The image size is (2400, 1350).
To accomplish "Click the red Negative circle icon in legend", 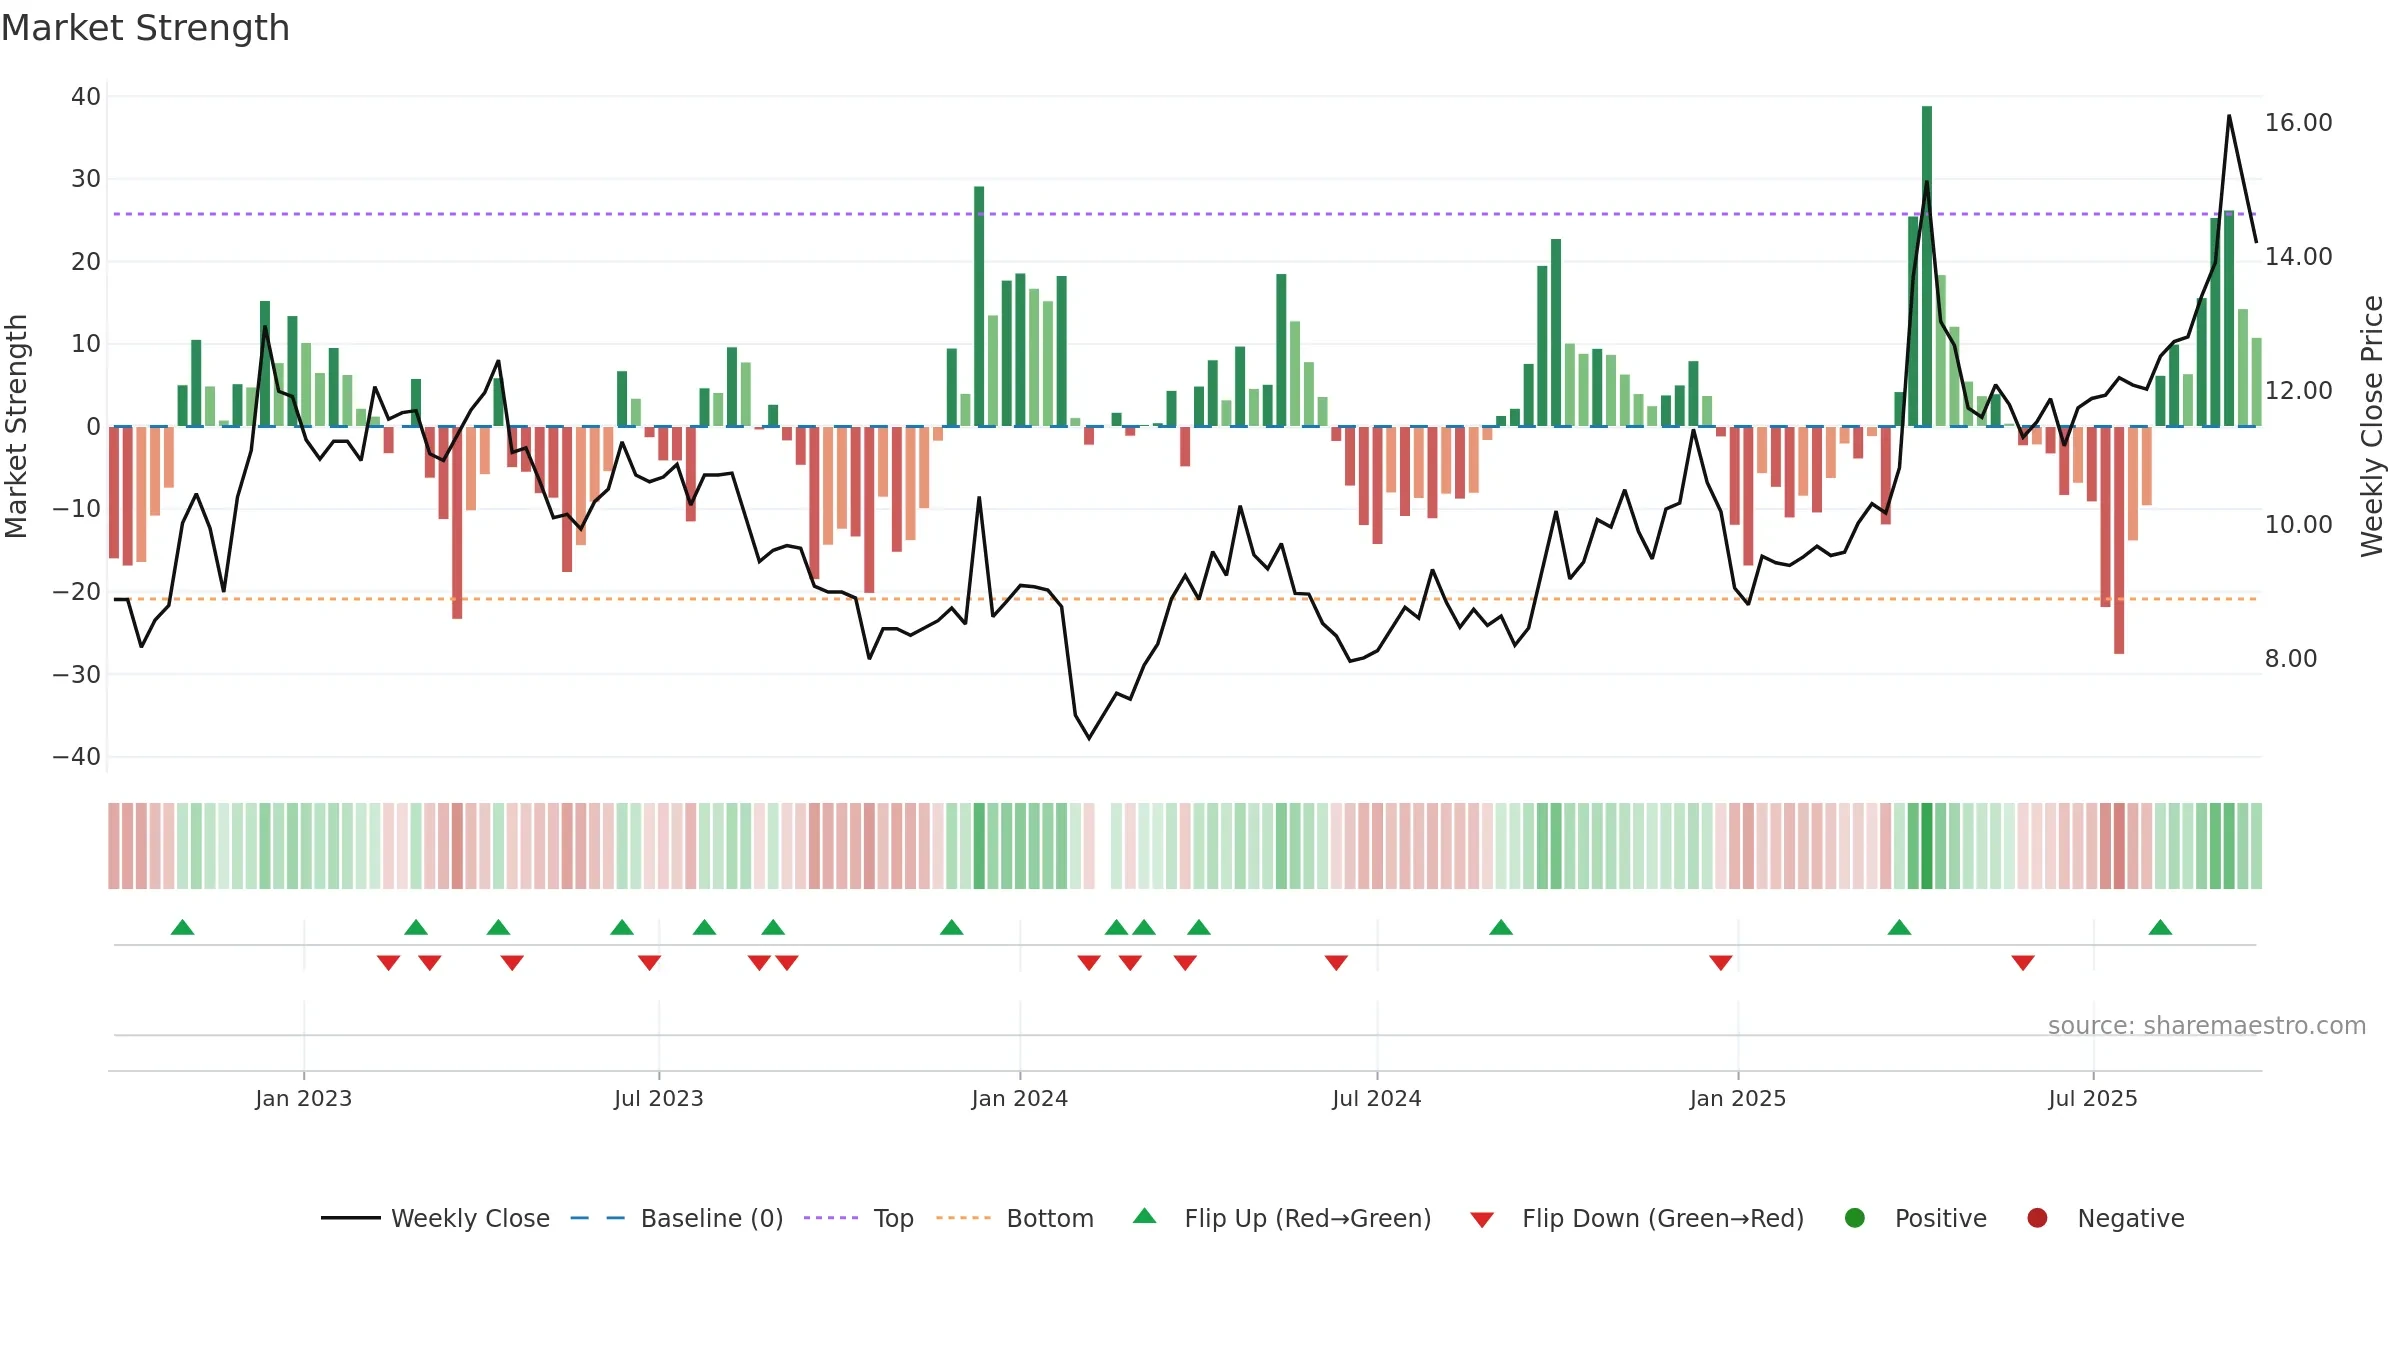I will [2037, 1218].
